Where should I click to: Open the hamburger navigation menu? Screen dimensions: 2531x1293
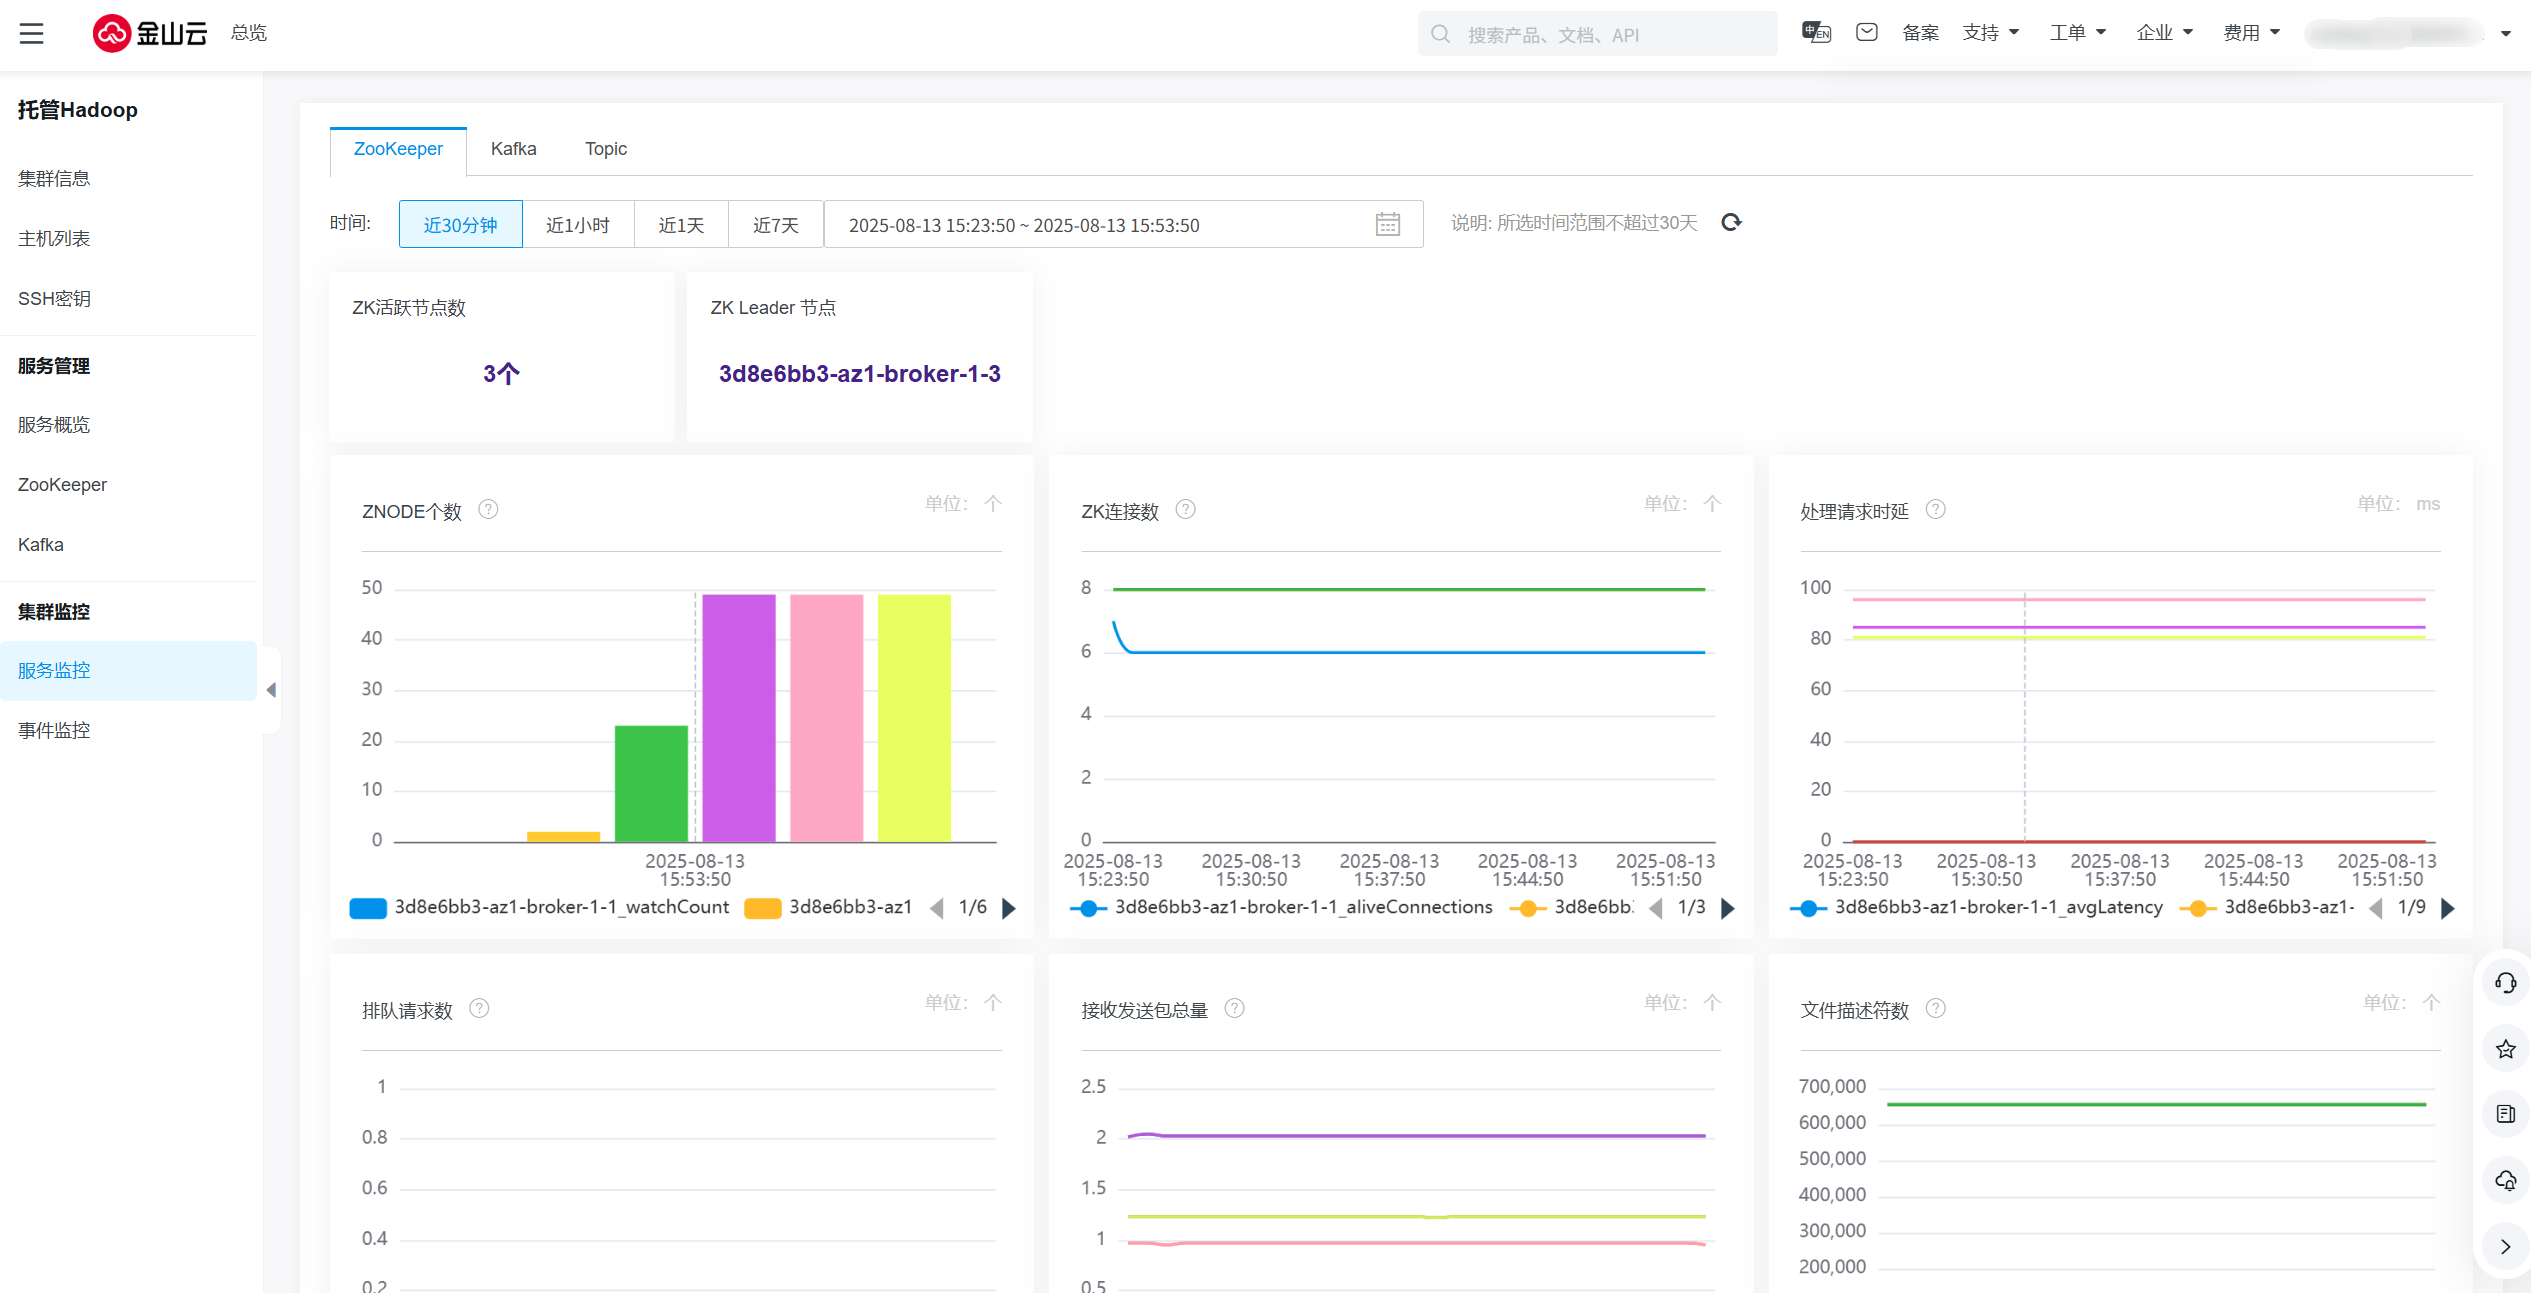(32, 33)
